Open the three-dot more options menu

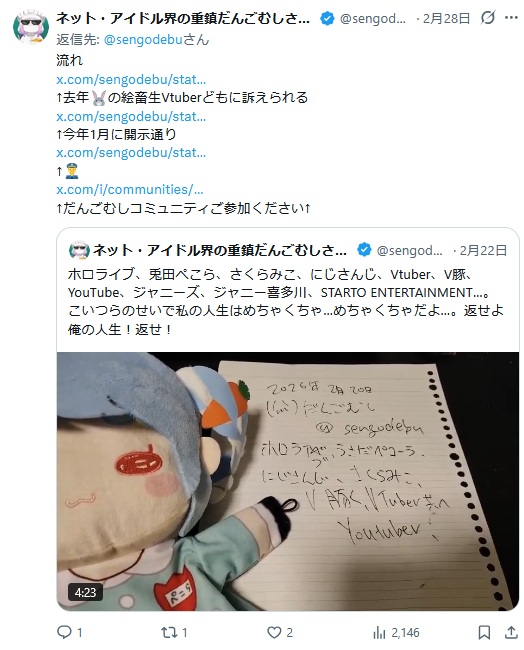[511, 18]
